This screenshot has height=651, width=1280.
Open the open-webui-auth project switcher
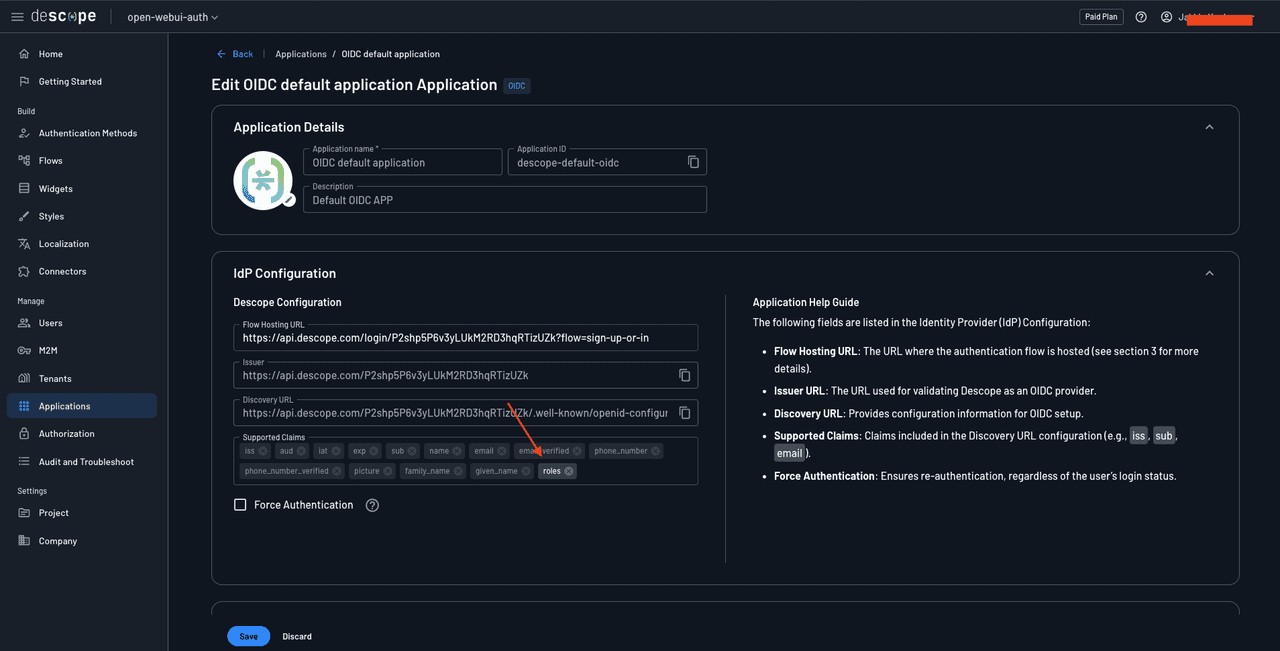[170, 16]
